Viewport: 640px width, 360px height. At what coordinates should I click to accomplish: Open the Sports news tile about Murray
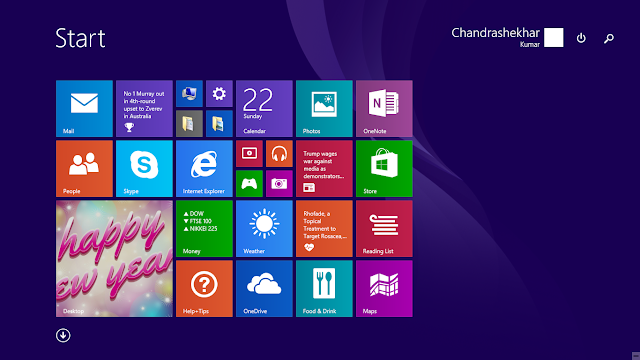pyautogui.click(x=144, y=109)
